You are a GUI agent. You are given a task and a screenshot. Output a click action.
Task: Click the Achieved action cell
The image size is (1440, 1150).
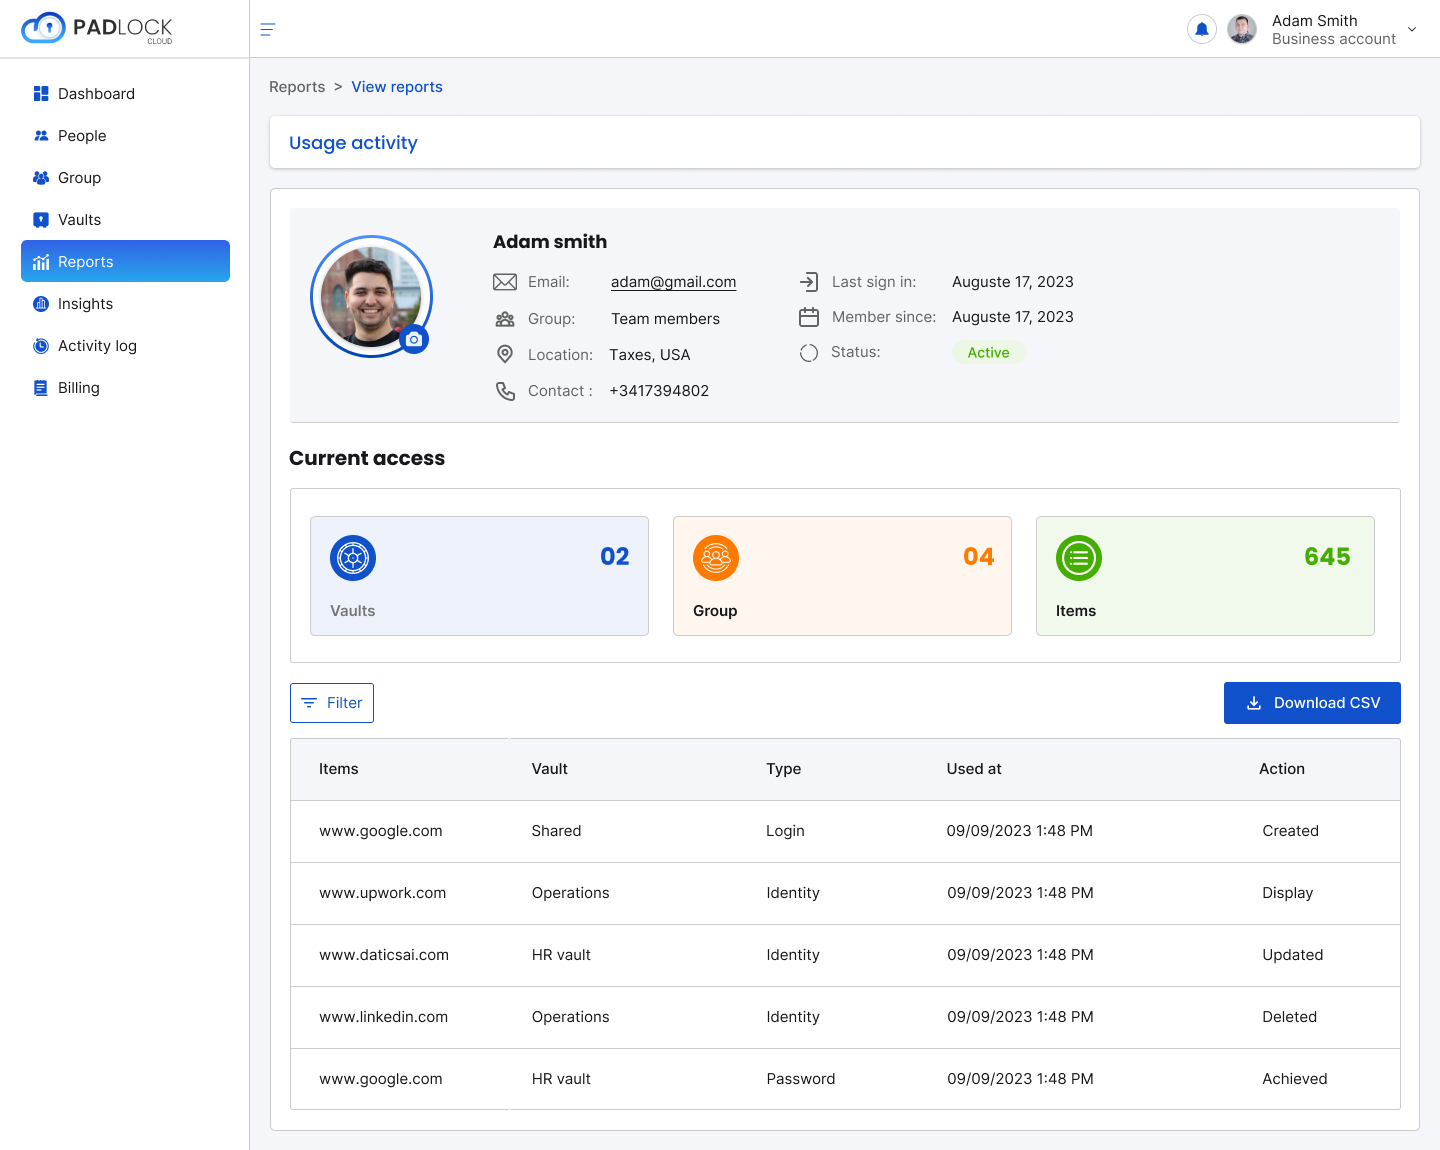tap(1295, 1079)
